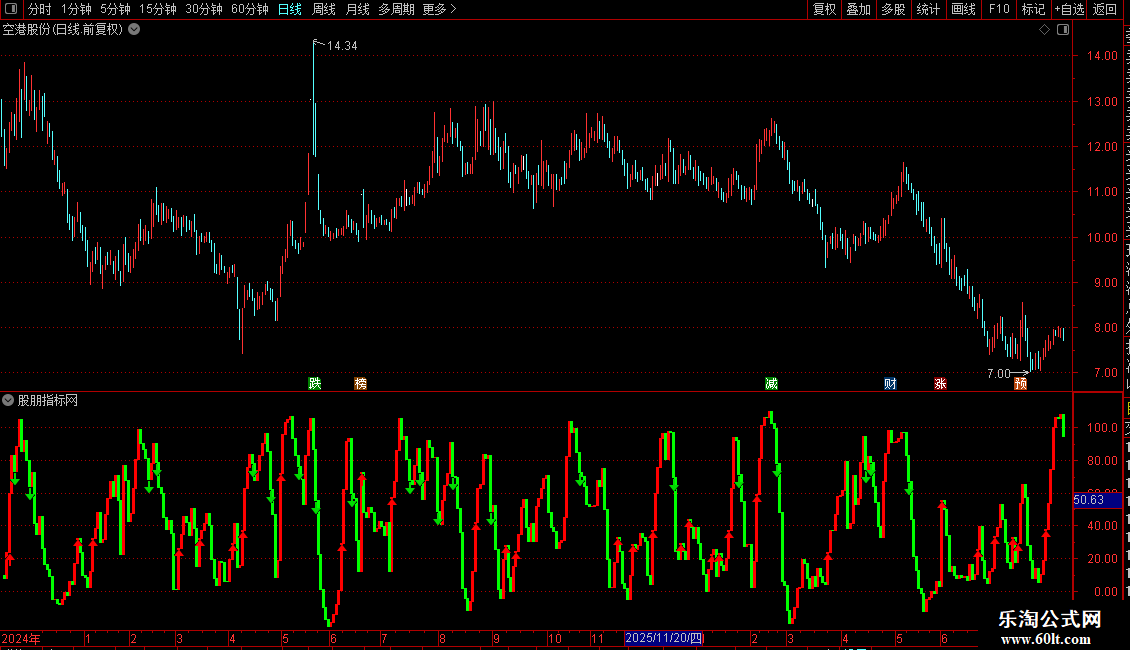Select the 1分钟 period

(x=76, y=9)
